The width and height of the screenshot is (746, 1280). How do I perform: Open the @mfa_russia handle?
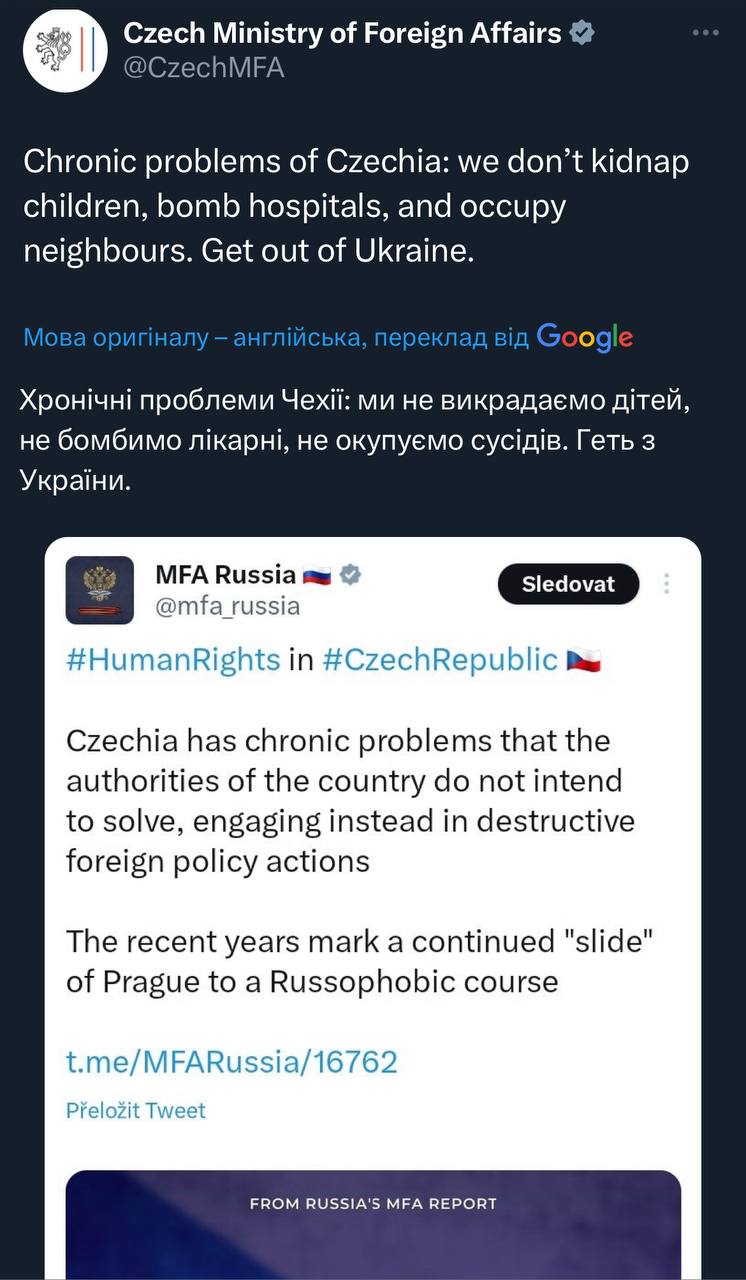(227, 605)
